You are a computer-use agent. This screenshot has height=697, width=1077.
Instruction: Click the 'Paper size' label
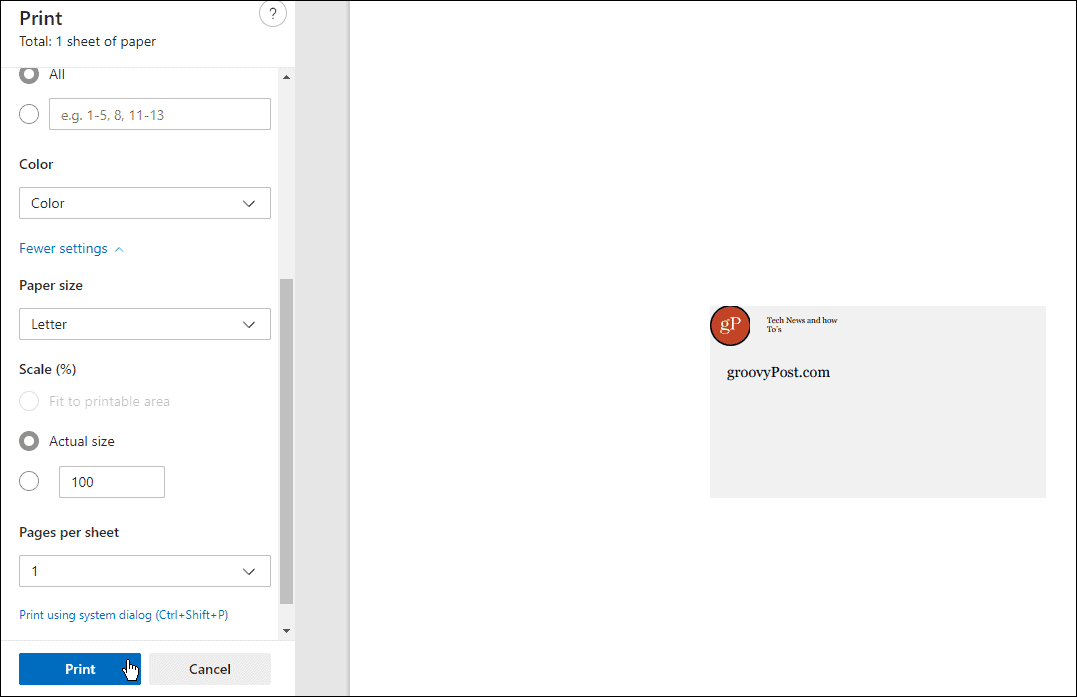(x=51, y=286)
